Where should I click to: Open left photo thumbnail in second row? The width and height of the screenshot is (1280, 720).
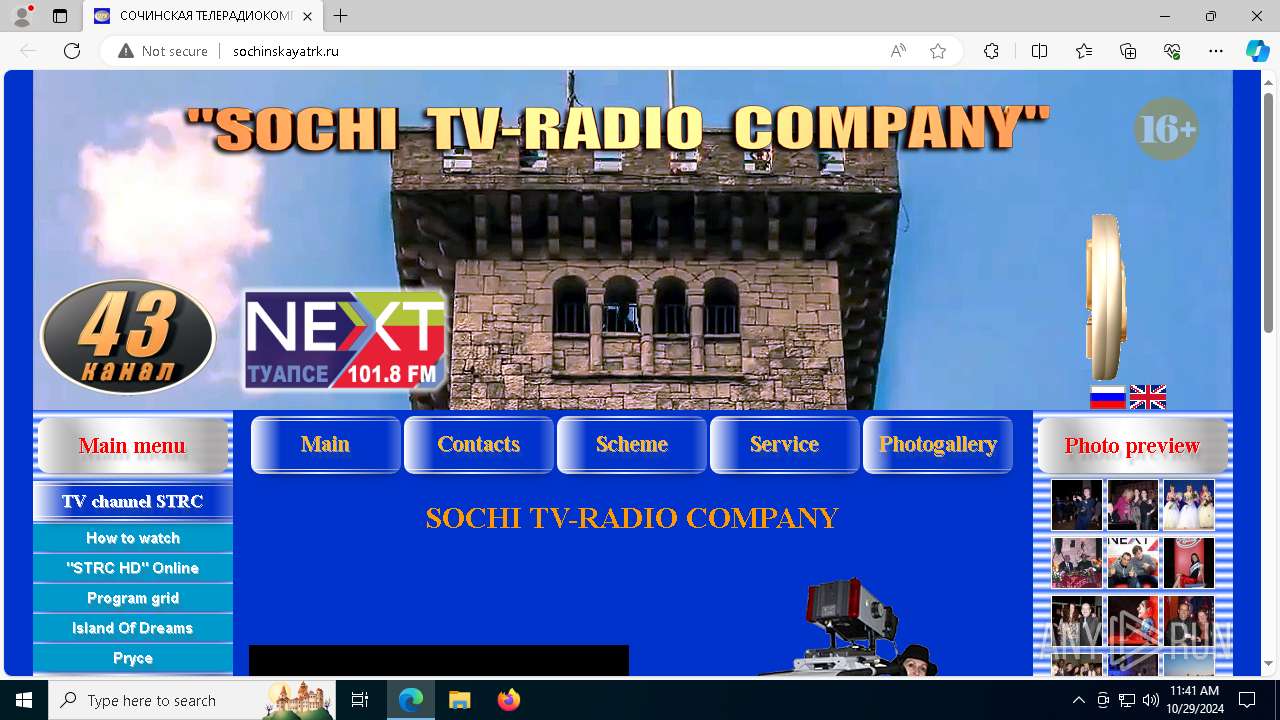point(1077,562)
